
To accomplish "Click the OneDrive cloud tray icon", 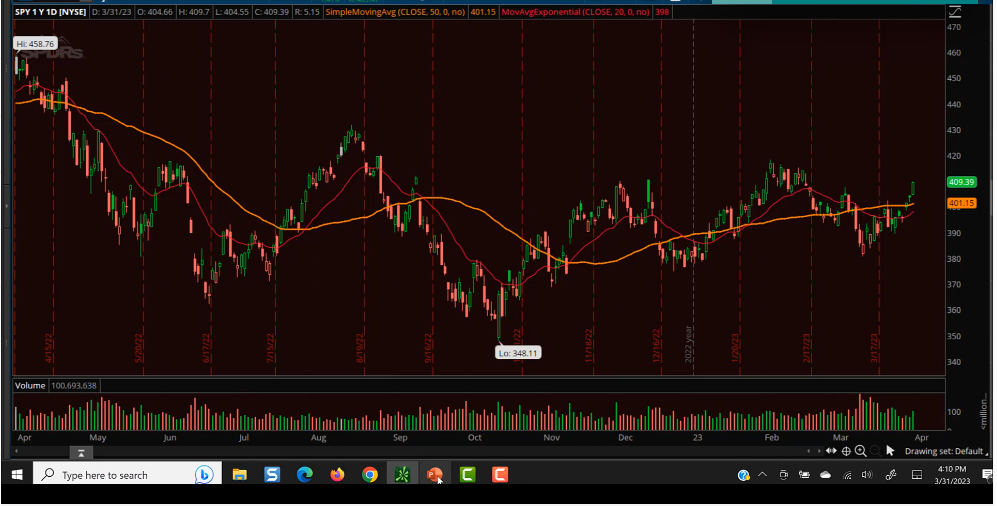I will click(826, 475).
